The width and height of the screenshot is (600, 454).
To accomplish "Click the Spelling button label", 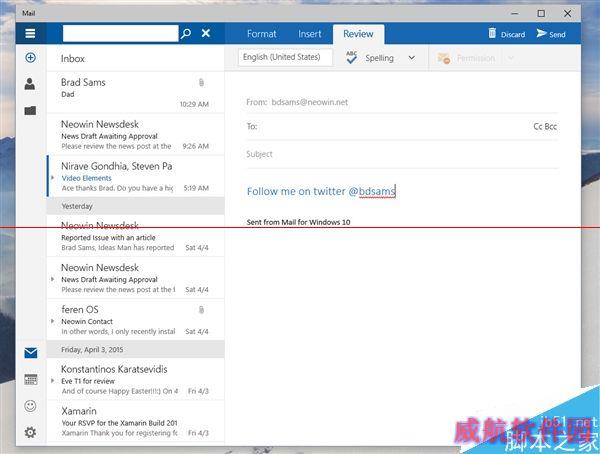I will 379,58.
